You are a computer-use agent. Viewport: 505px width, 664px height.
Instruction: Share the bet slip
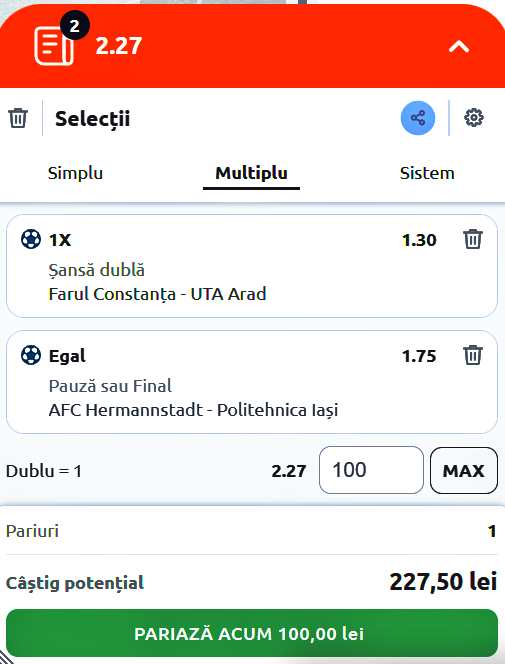tap(418, 118)
